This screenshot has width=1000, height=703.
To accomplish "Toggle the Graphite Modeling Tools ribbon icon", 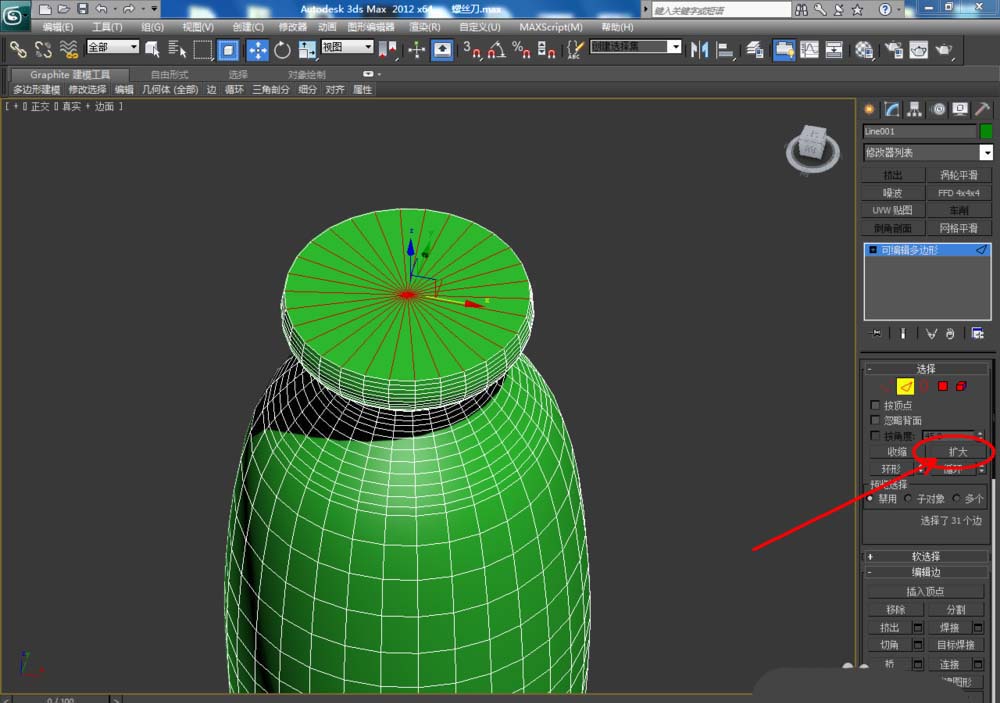I will 784,49.
